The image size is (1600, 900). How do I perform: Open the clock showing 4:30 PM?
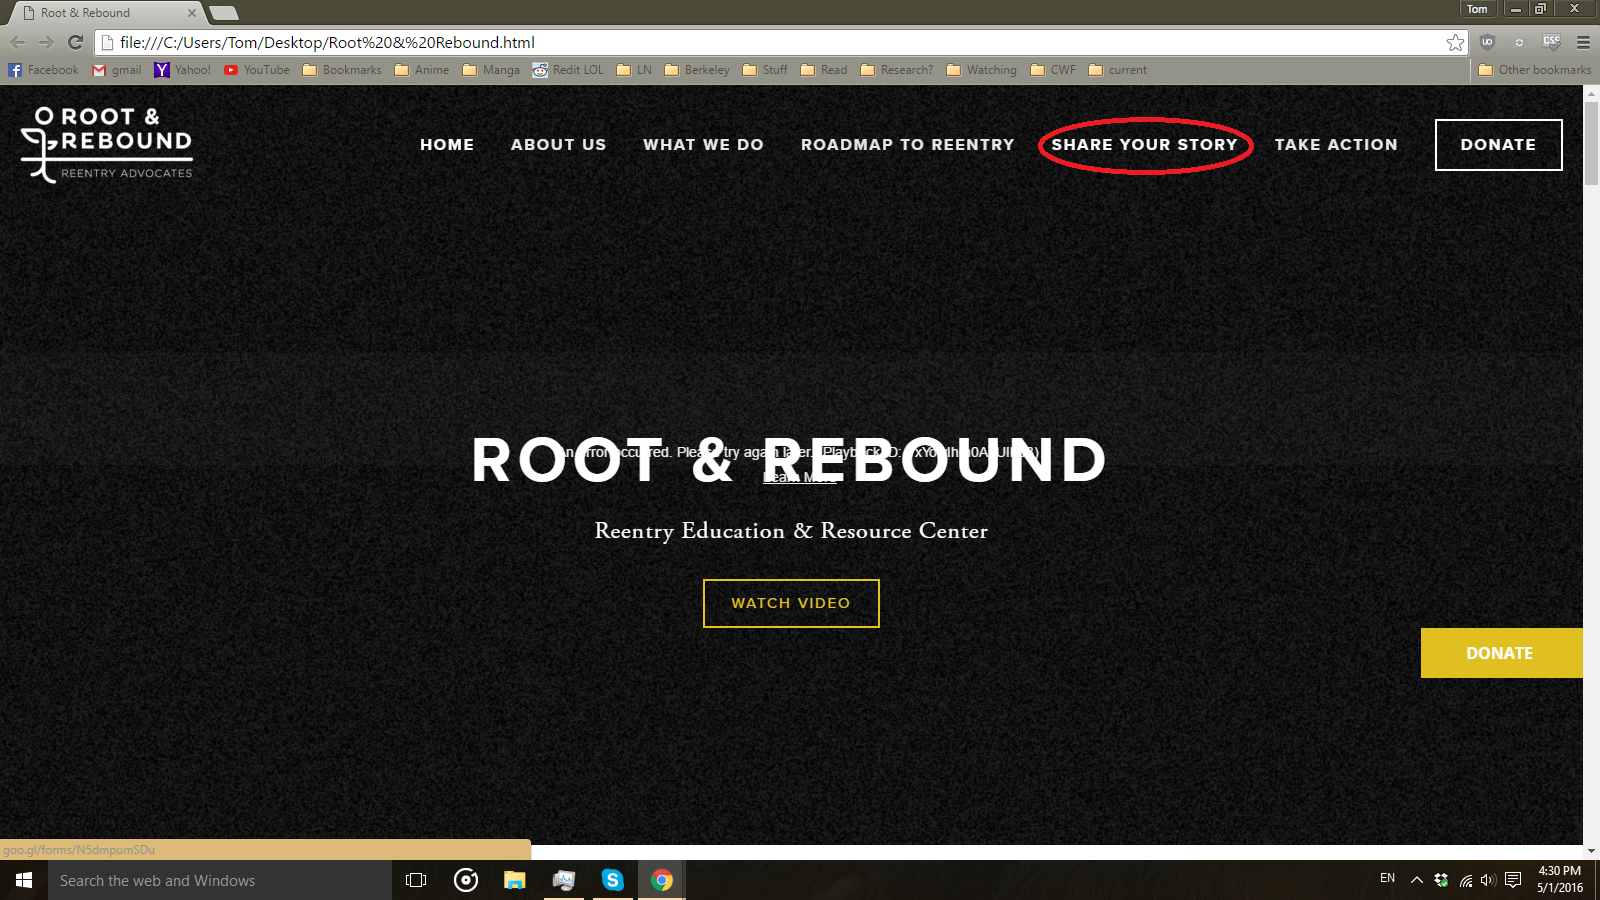tap(1560, 880)
